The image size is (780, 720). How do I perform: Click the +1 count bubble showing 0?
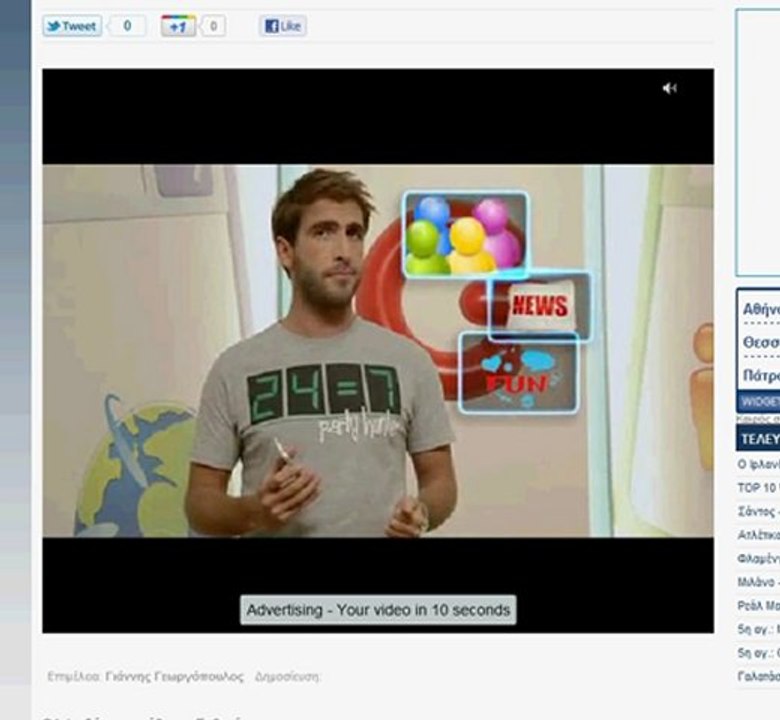coord(213,26)
